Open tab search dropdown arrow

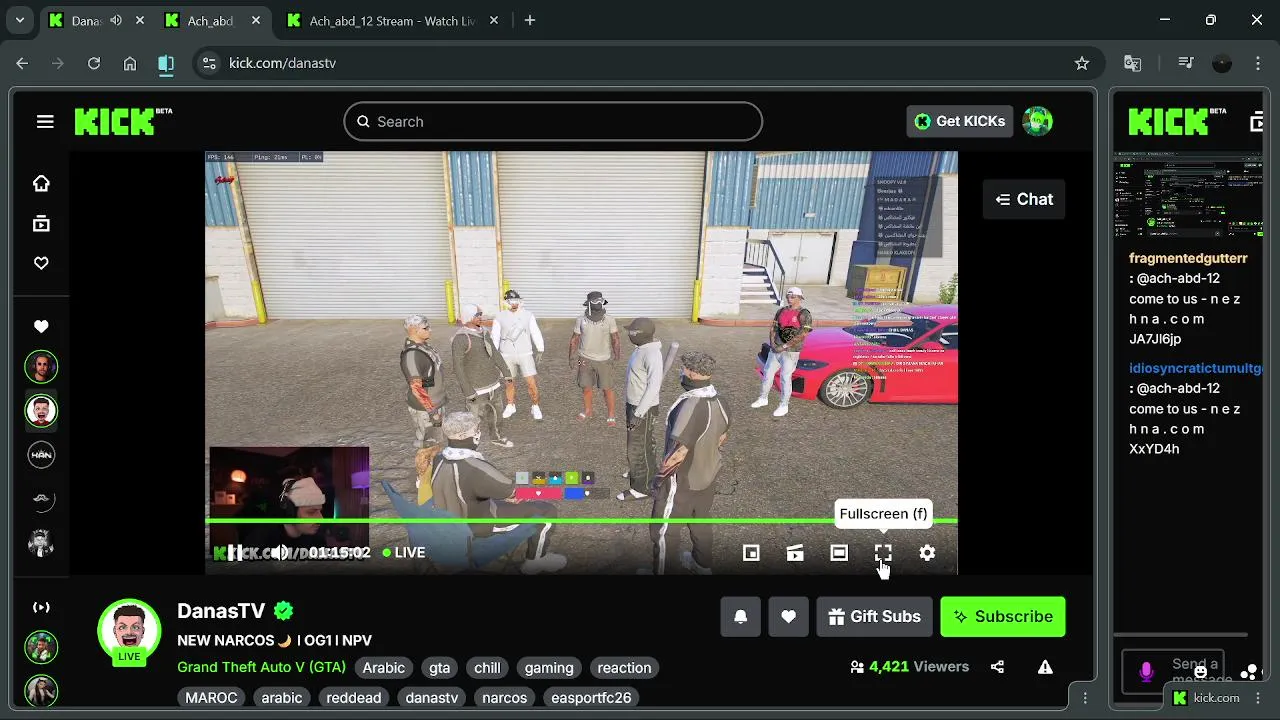[19, 20]
